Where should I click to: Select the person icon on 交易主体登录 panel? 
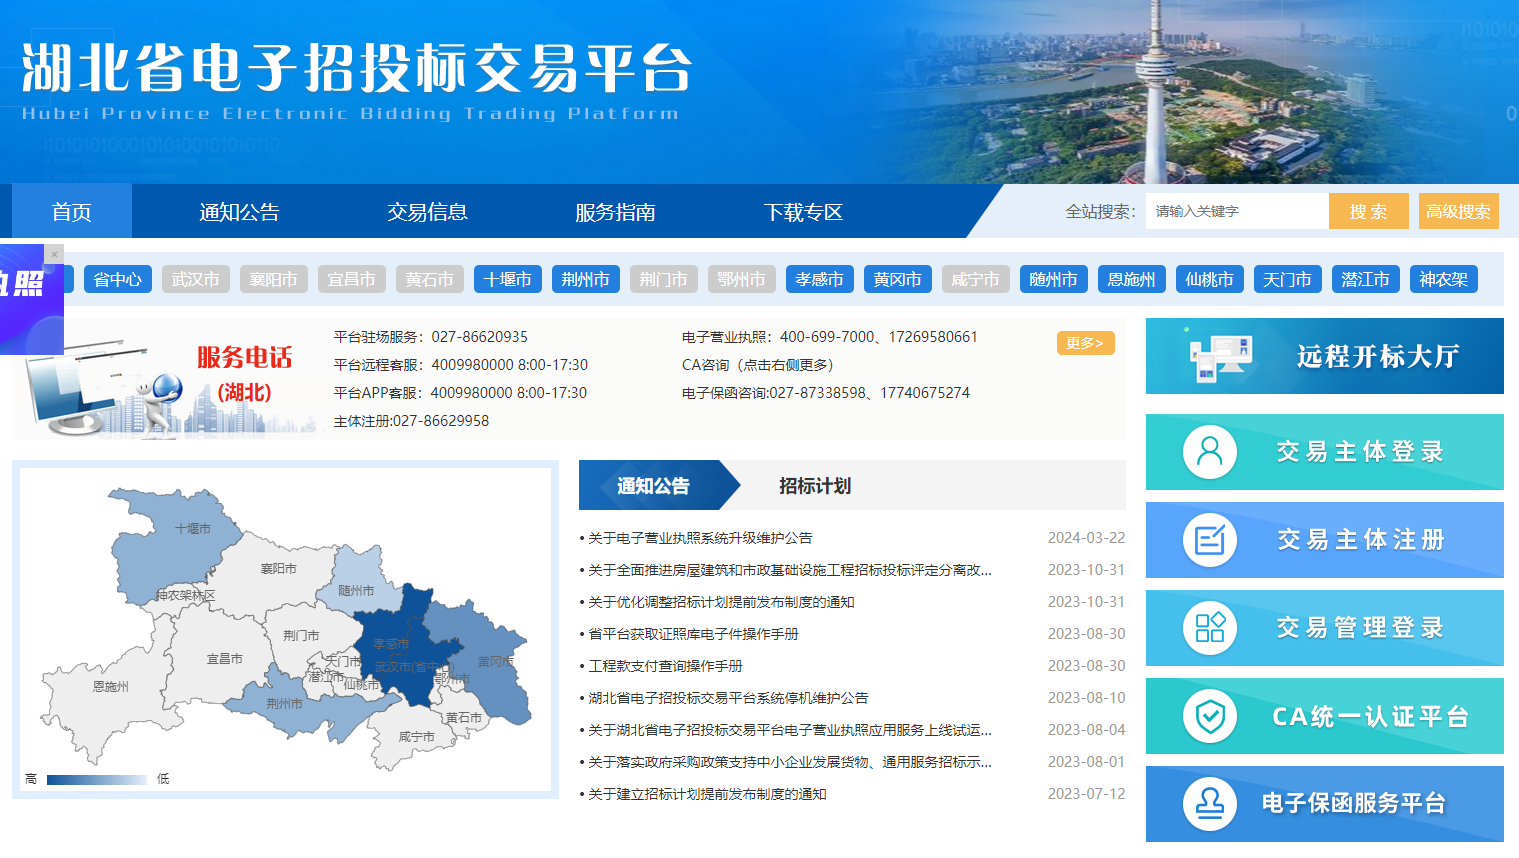[x=1212, y=451]
